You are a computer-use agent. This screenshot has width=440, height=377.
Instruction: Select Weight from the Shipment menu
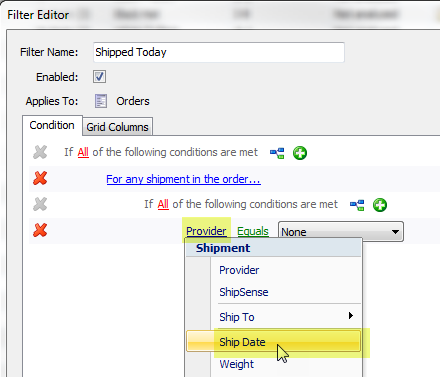tap(236, 364)
